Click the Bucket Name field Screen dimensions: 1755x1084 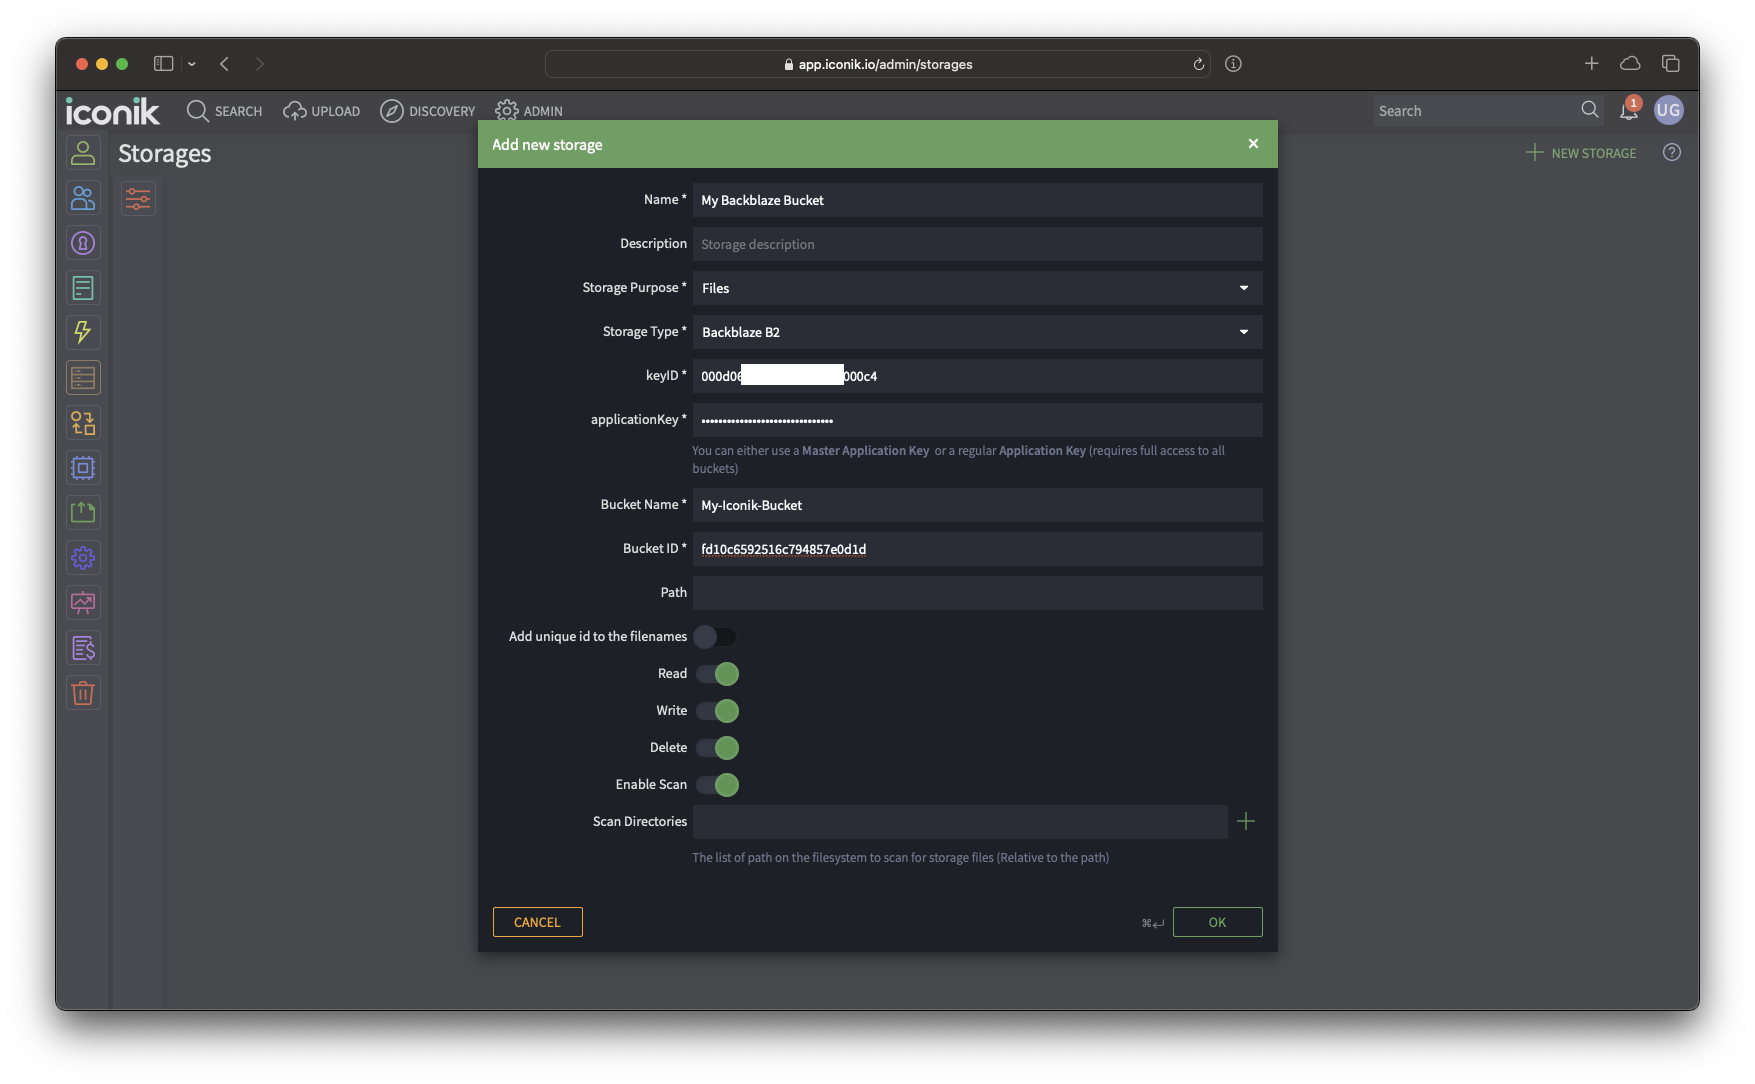tap(977, 505)
